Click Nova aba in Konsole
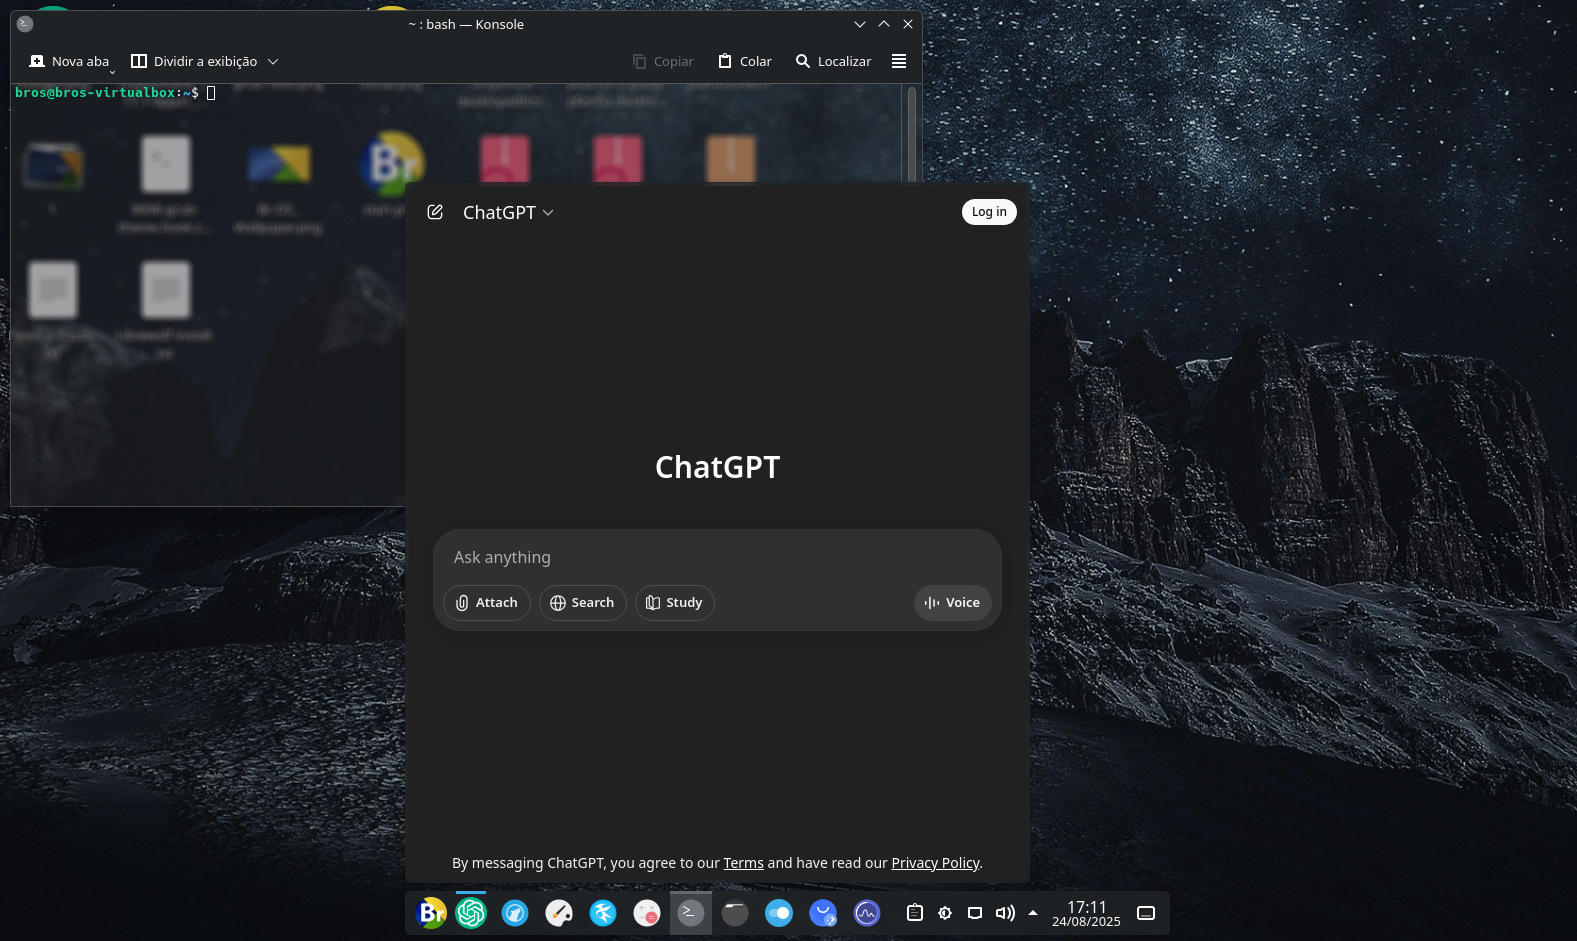This screenshot has height=941, width=1577. pyautogui.click(x=69, y=61)
